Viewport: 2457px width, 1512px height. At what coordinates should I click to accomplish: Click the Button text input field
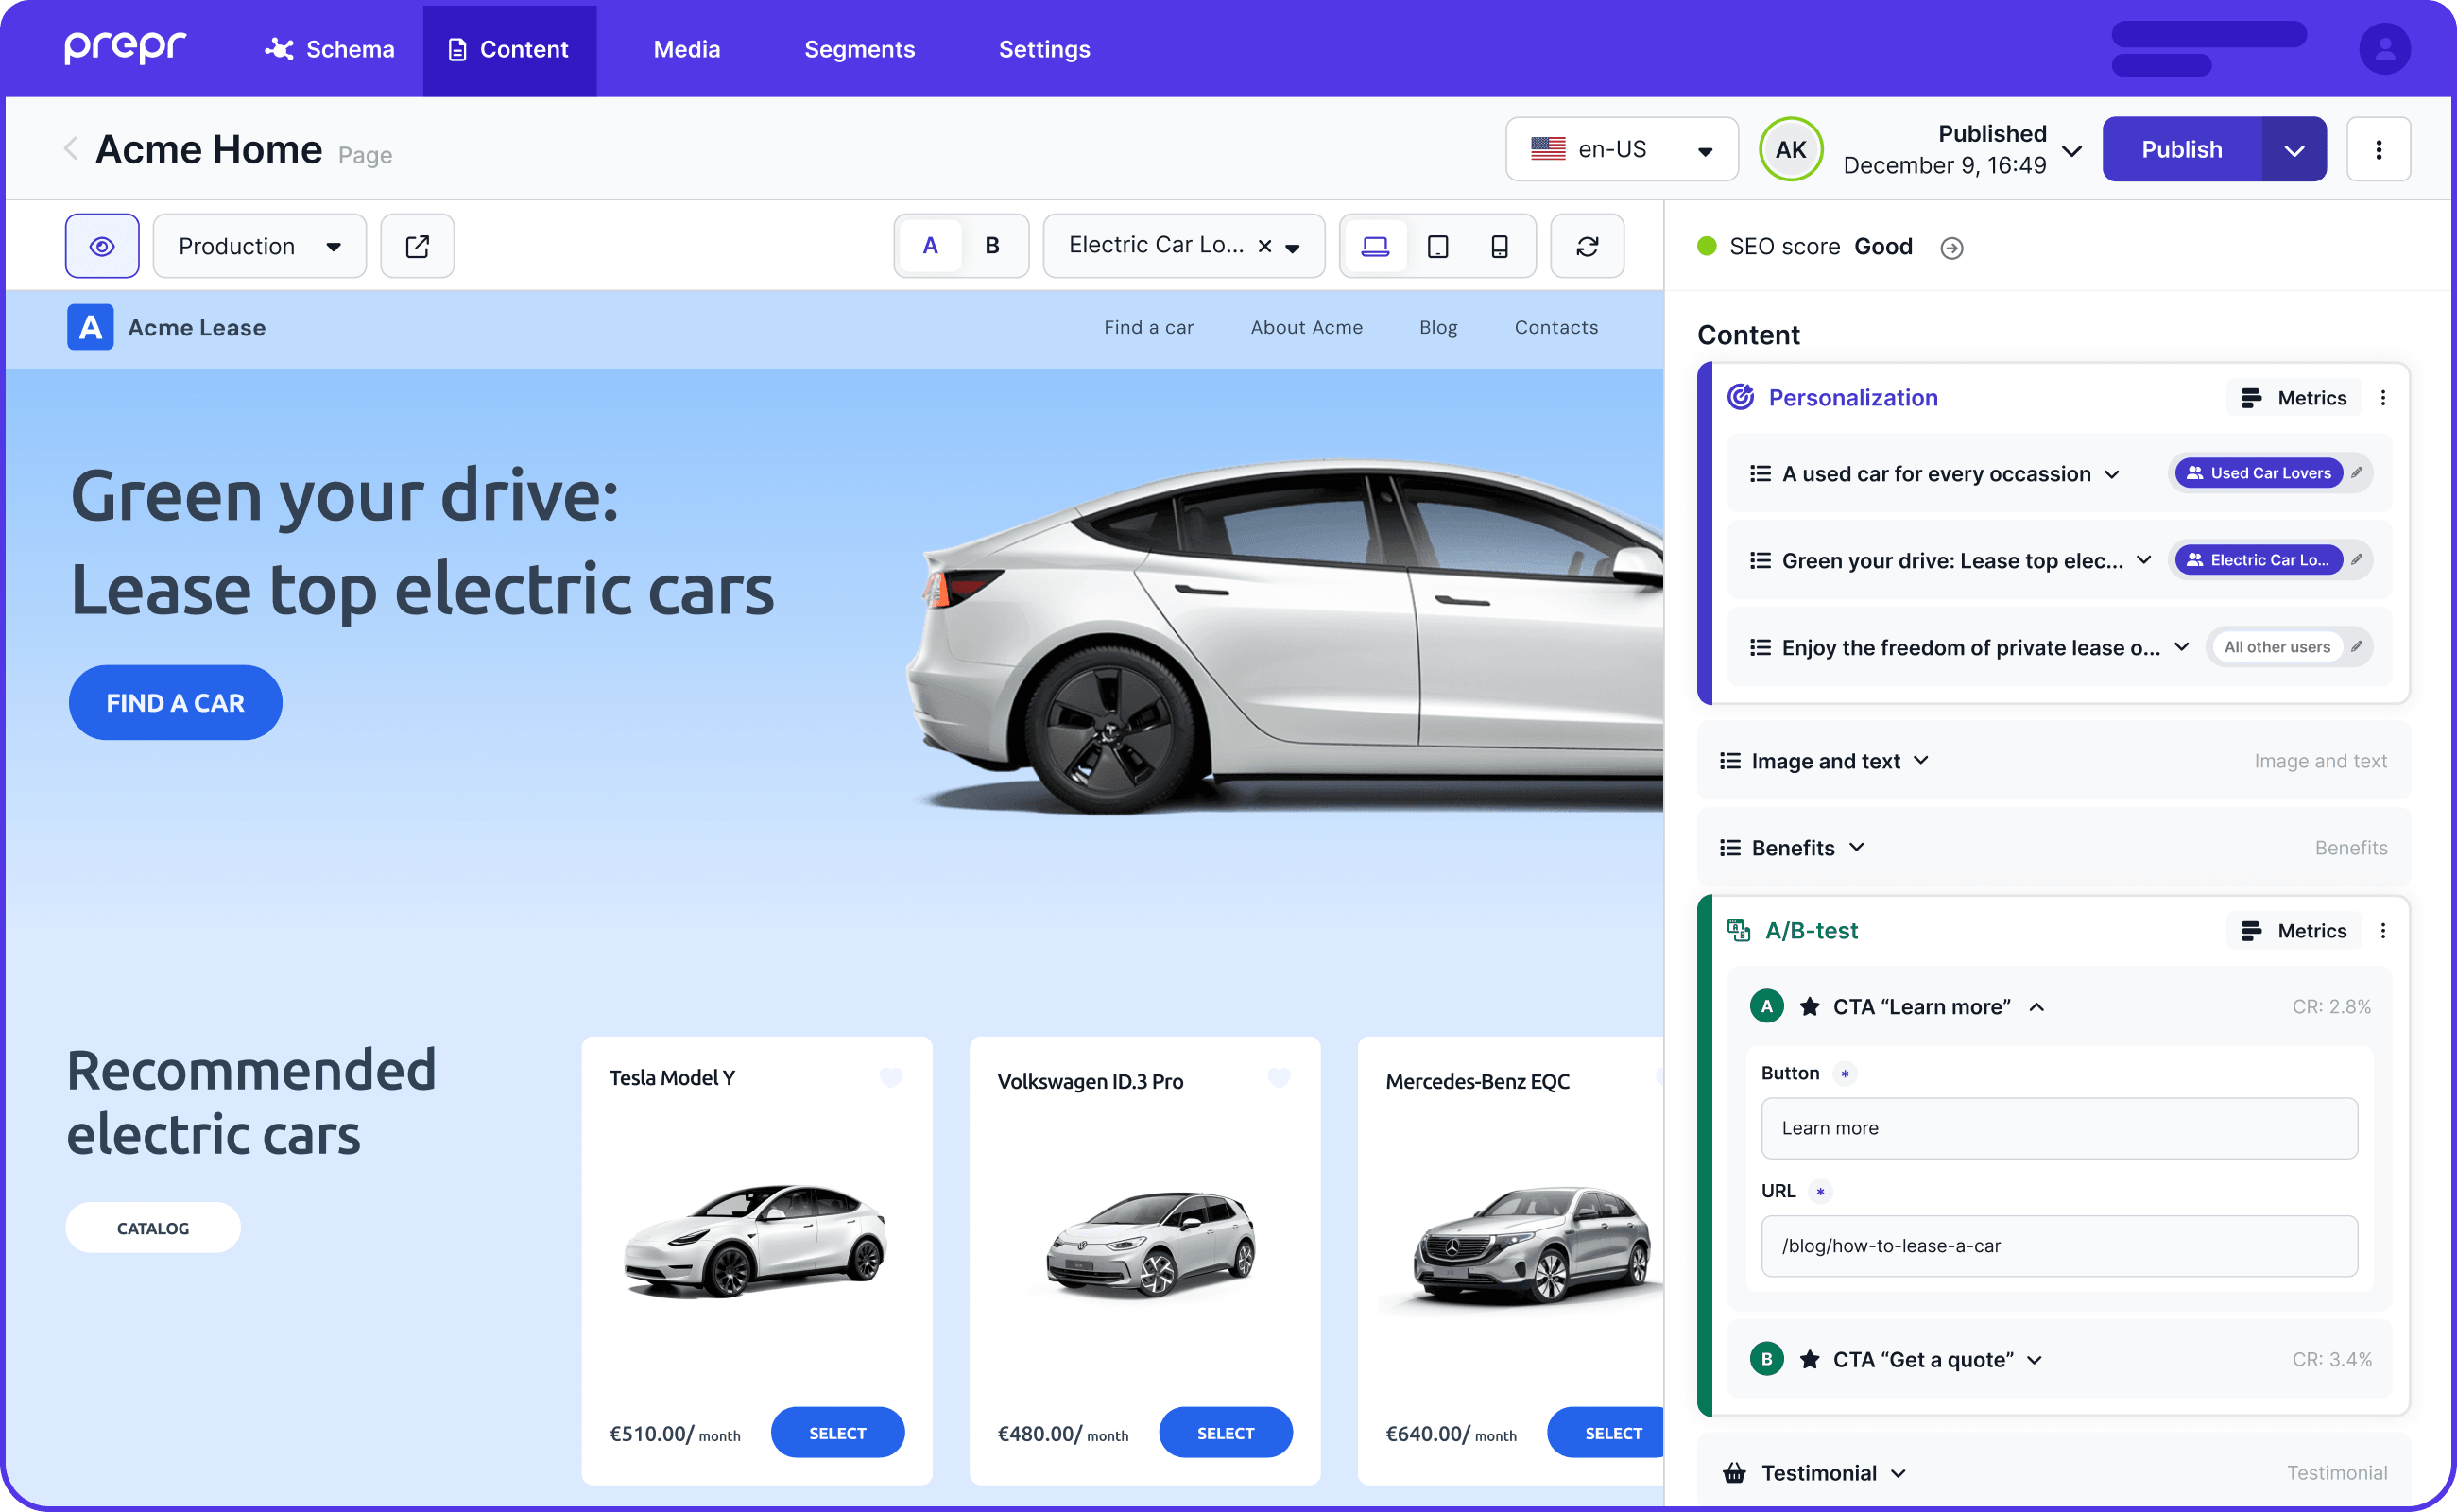(2058, 1128)
